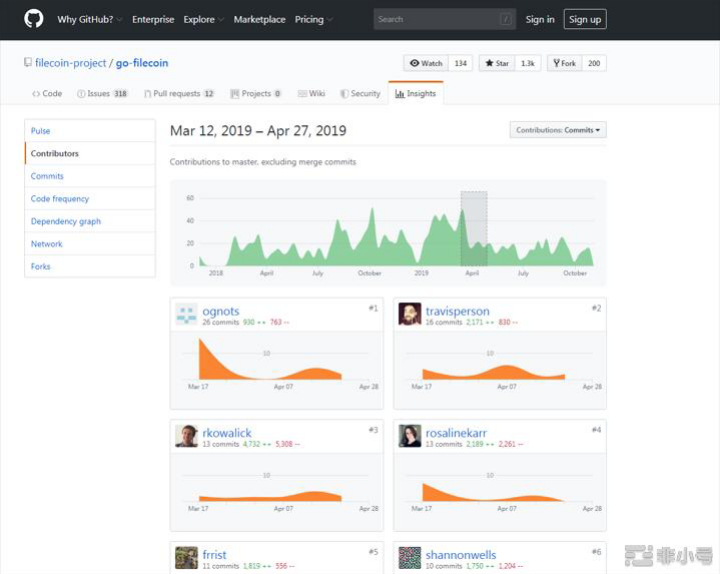Viewport: 720px width, 574px height.
Task: Switch to the Code tab
Action: 47,93
